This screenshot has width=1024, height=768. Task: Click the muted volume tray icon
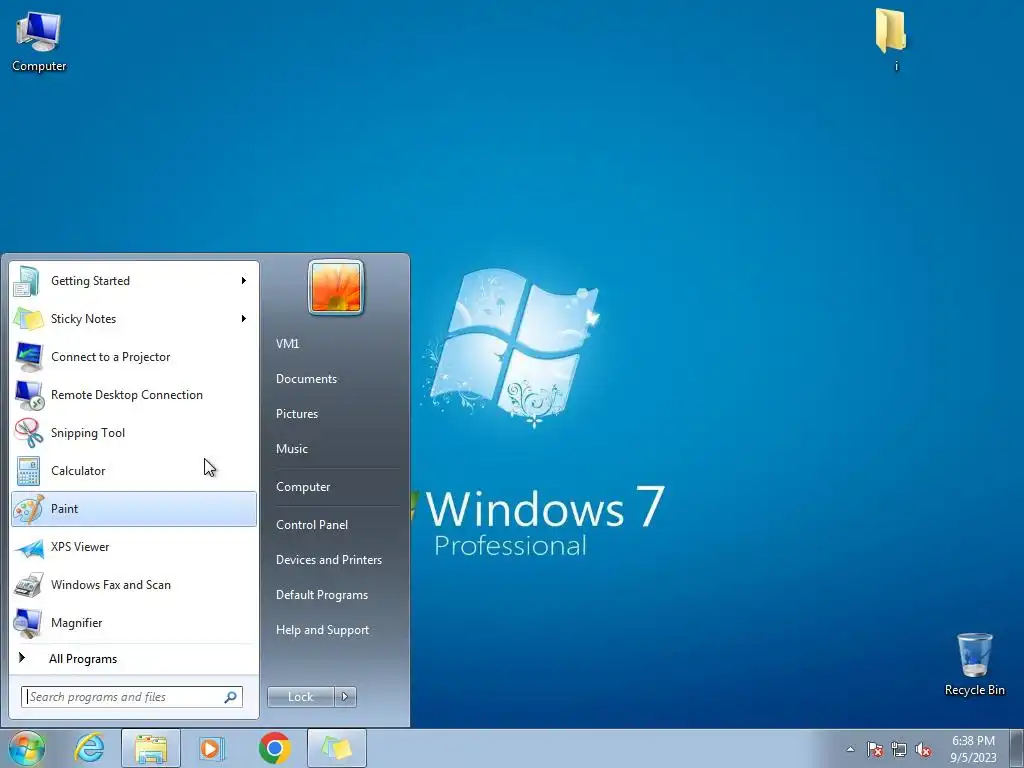[923, 749]
